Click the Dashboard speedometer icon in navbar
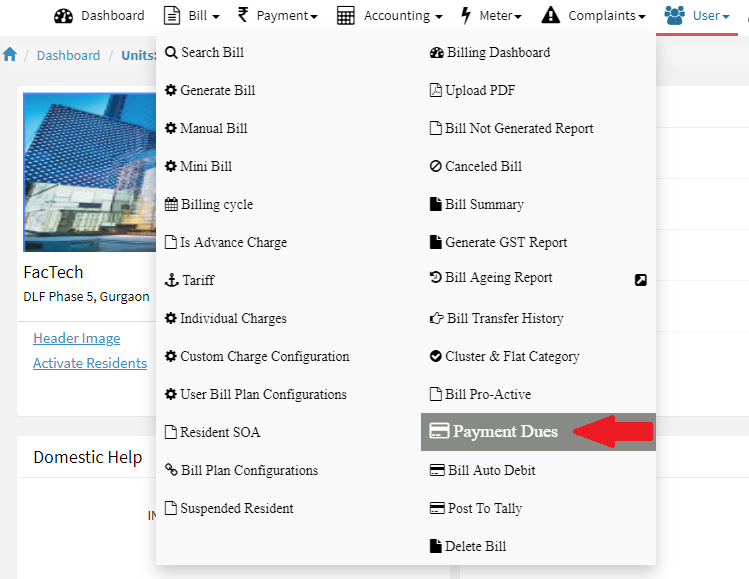Viewport: 749px width, 579px height. coord(64,16)
